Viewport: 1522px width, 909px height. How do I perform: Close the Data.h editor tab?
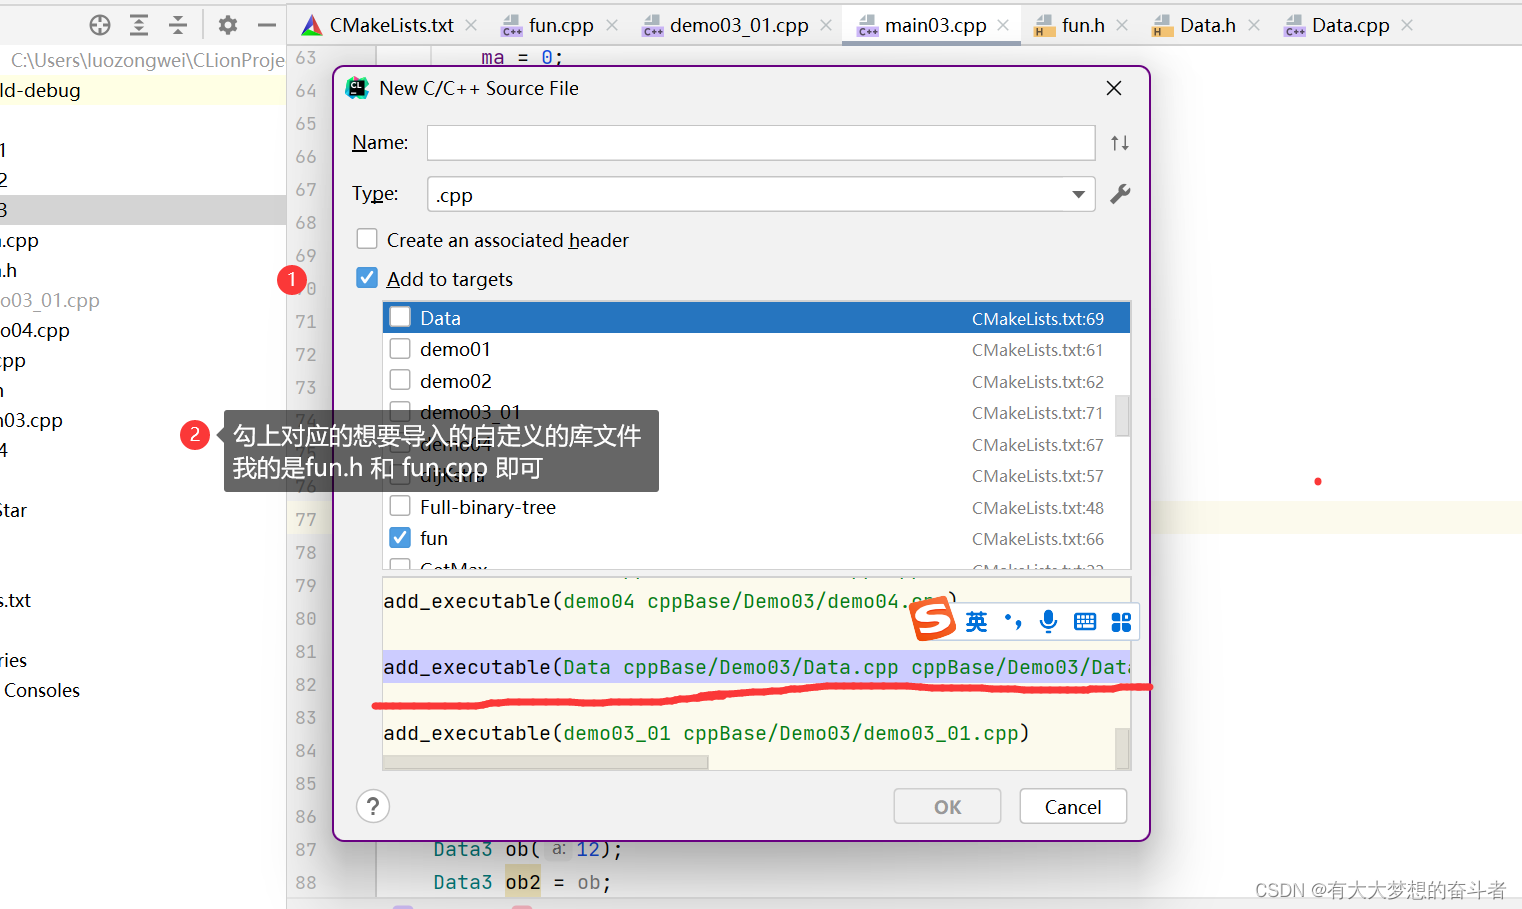click(x=1254, y=25)
